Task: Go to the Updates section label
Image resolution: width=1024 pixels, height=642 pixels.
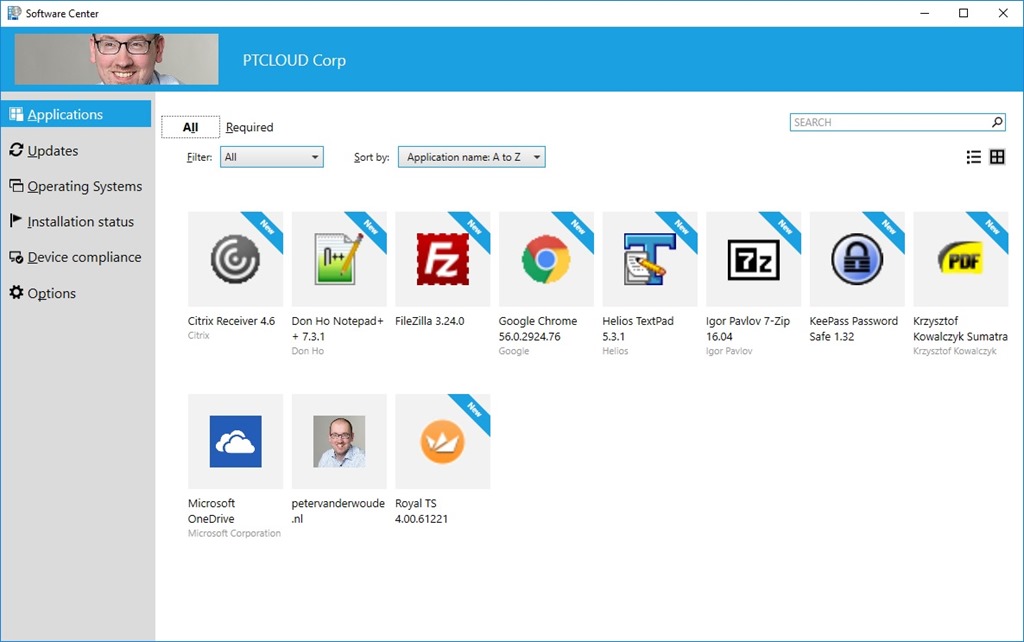Action: 53,151
